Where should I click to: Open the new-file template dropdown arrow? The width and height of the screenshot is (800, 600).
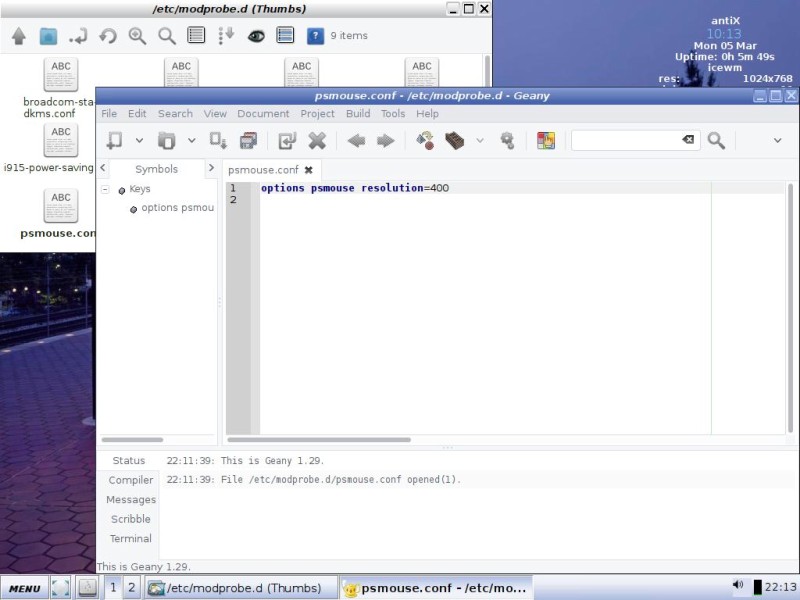139,140
